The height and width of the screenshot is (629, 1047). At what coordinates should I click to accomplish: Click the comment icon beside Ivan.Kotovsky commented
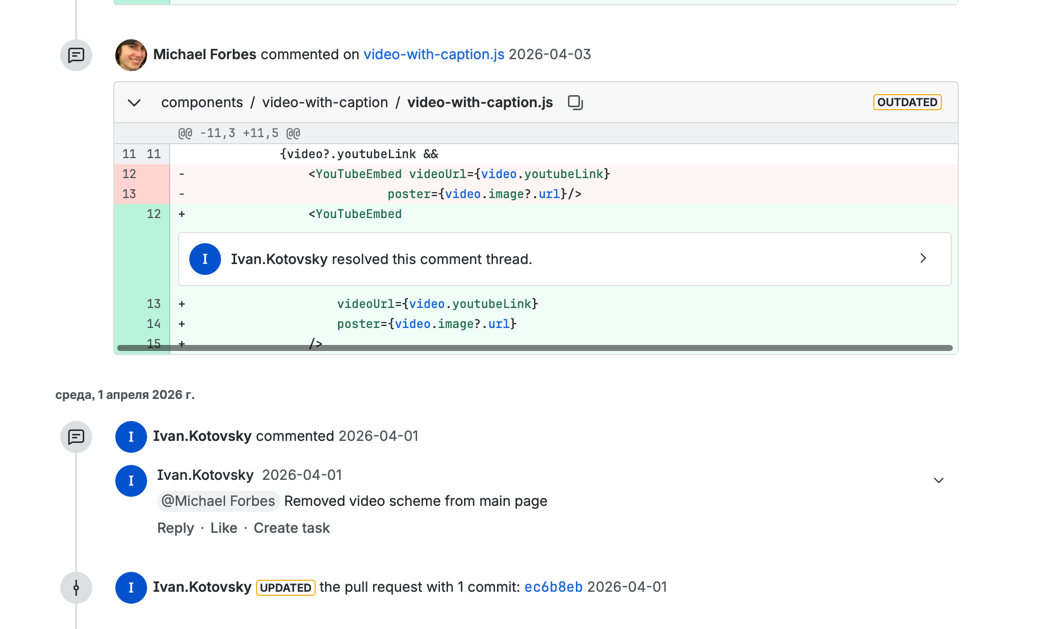76,437
